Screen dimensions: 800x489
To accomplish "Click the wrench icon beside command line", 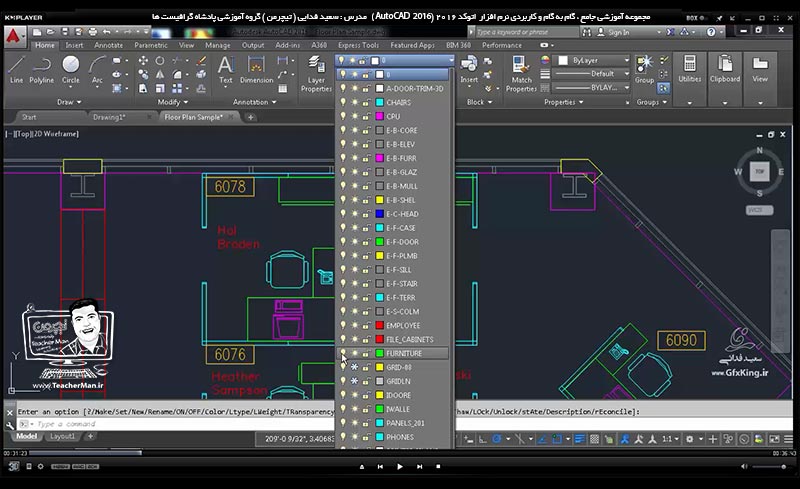I will 10,424.
